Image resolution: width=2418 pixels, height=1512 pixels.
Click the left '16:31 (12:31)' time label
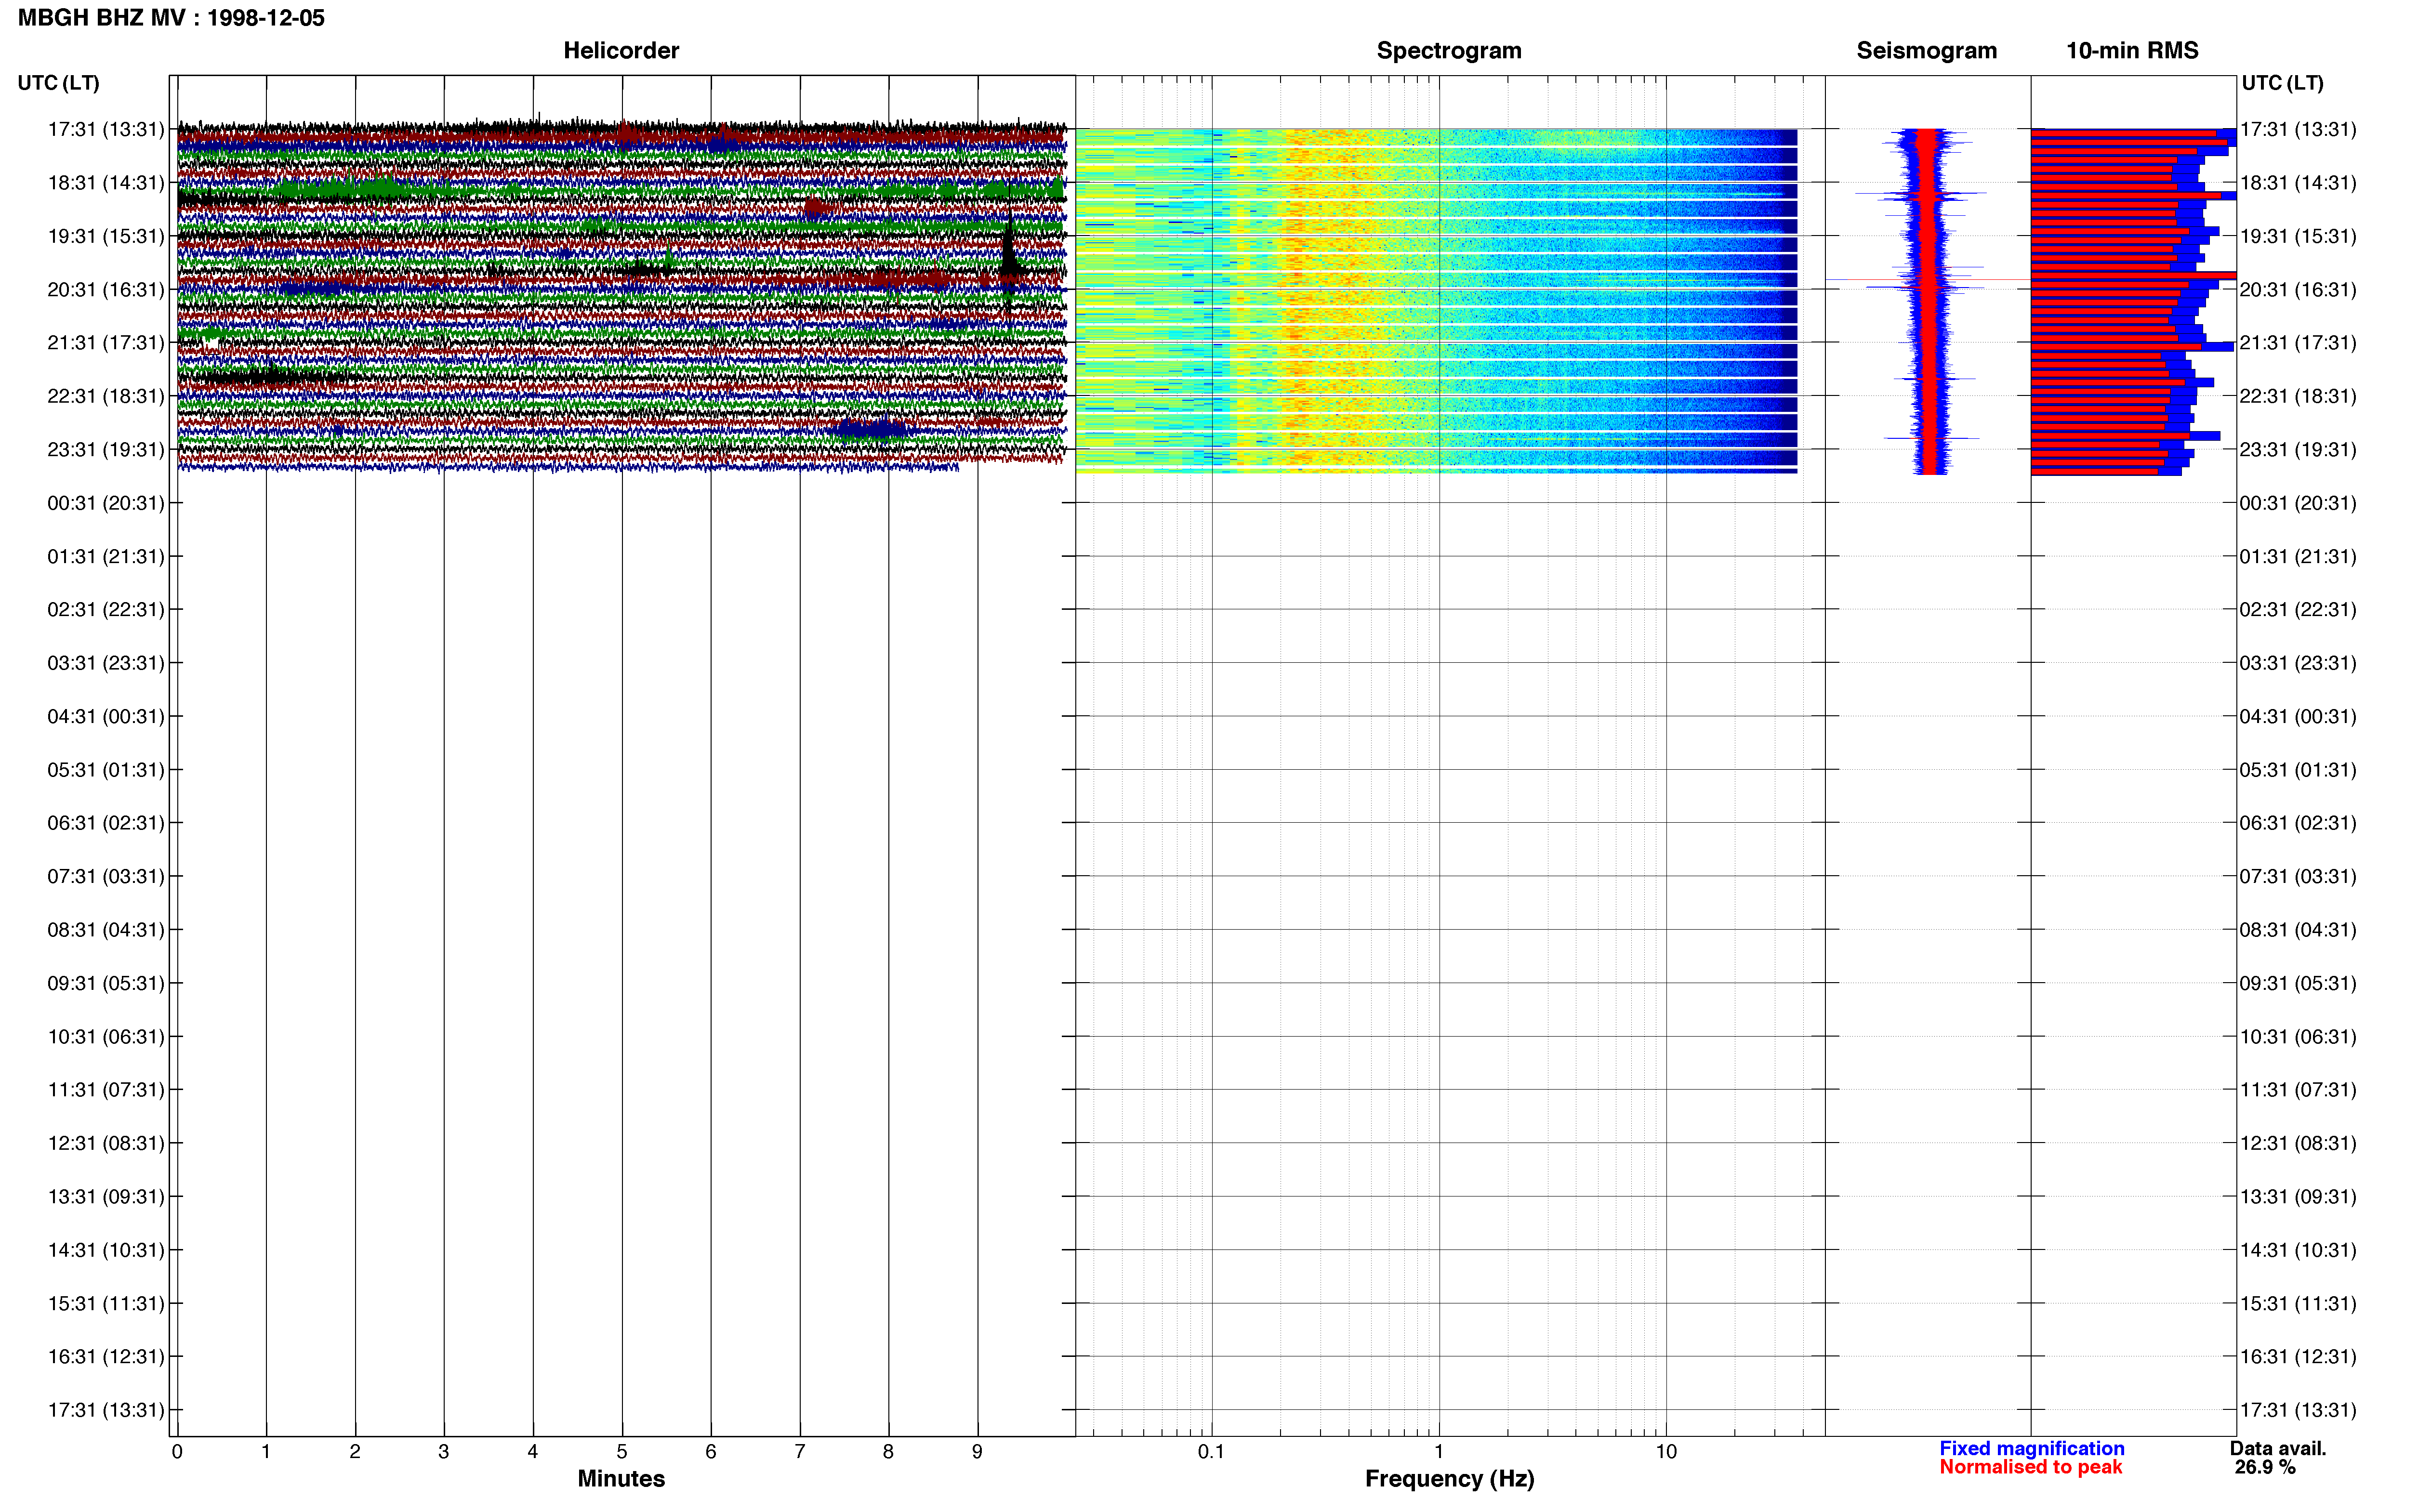(x=106, y=1357)
